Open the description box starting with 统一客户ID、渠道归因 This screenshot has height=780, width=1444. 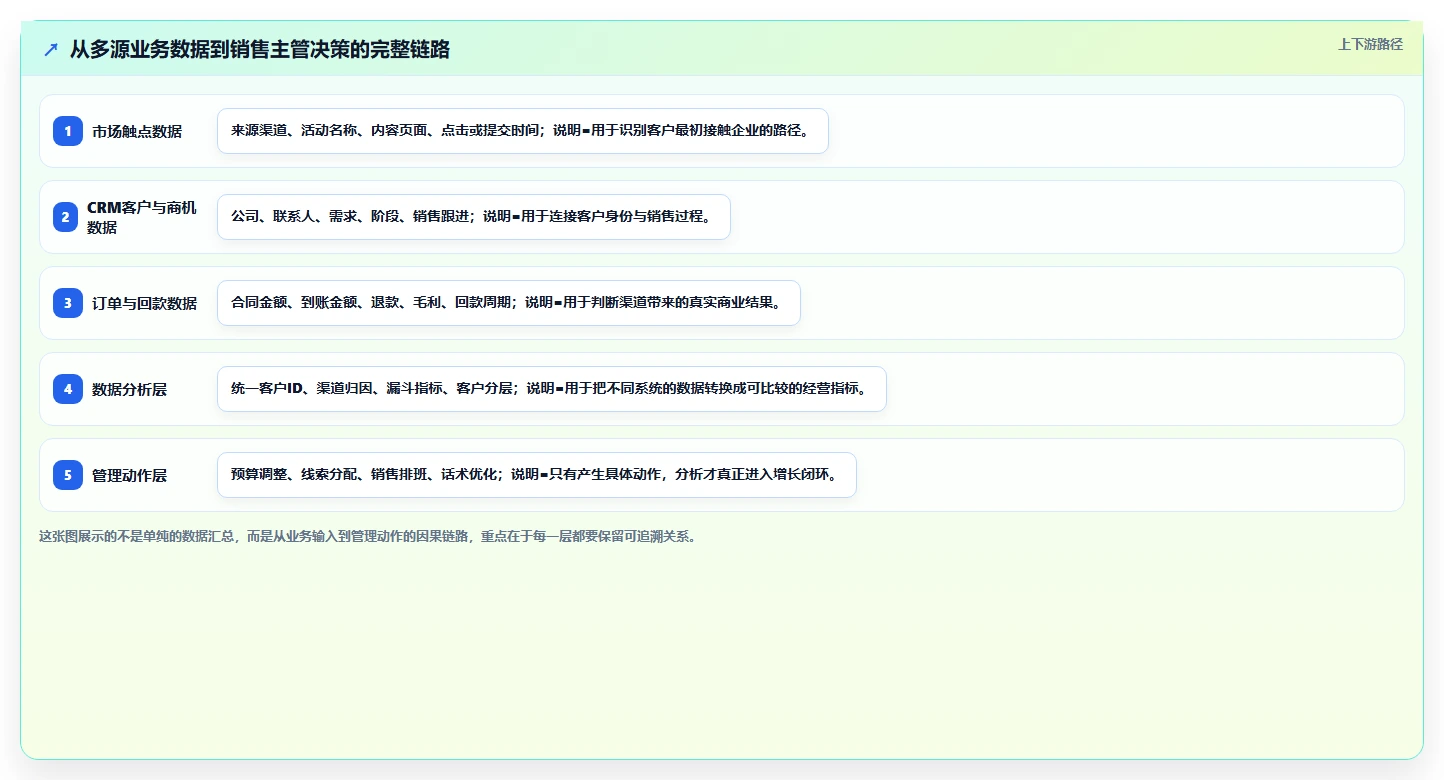pyautogui.click(x=552, y=389)
